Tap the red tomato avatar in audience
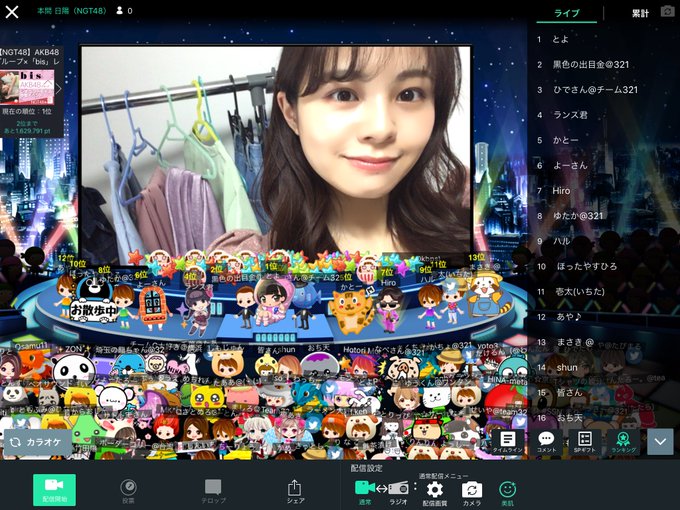This screenshot has height=510, width=680. coord(505,399)
